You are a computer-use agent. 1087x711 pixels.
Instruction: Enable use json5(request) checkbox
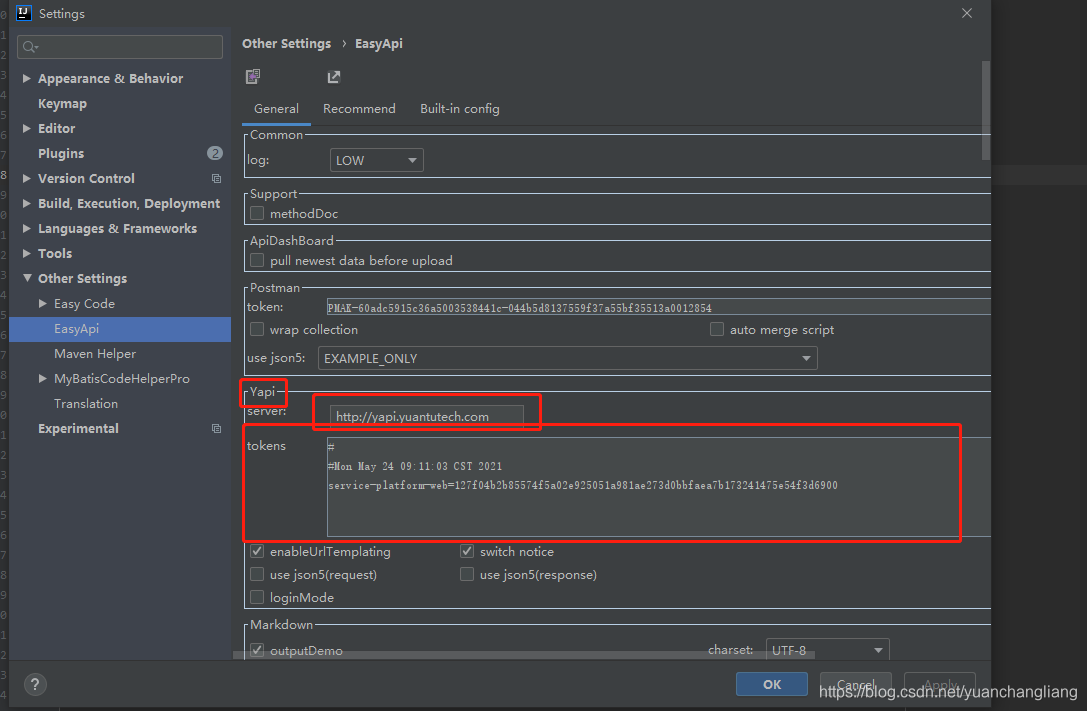click(x=257, y=574)
